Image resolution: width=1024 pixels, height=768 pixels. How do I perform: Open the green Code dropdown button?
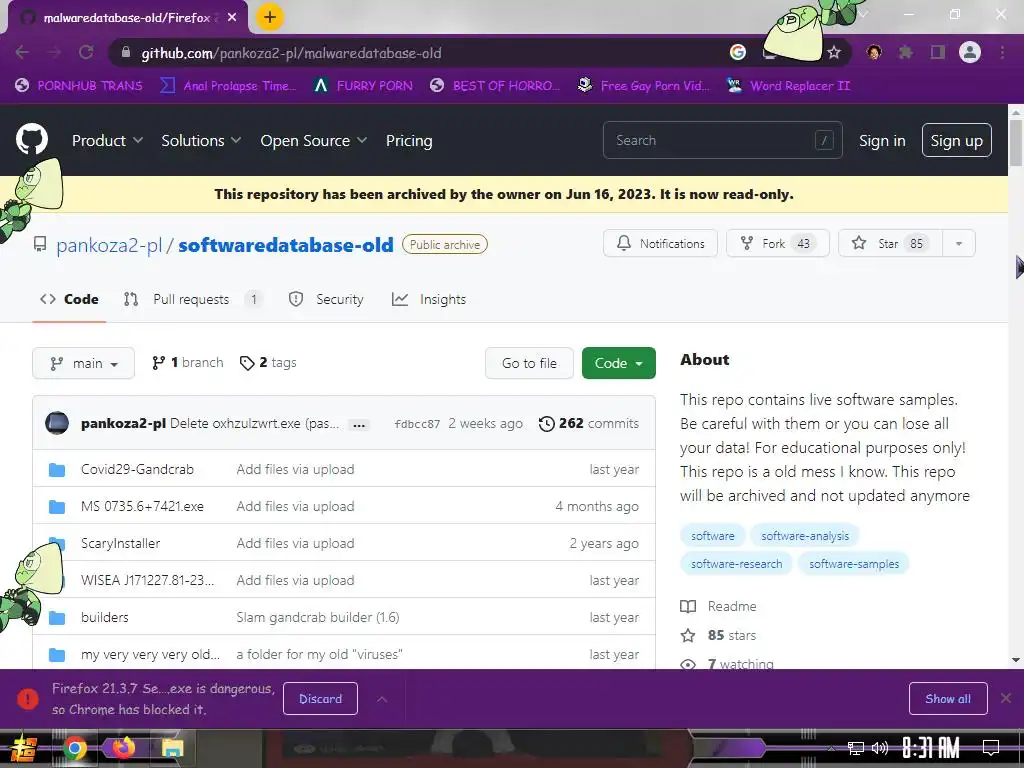(x=618, y=363)
